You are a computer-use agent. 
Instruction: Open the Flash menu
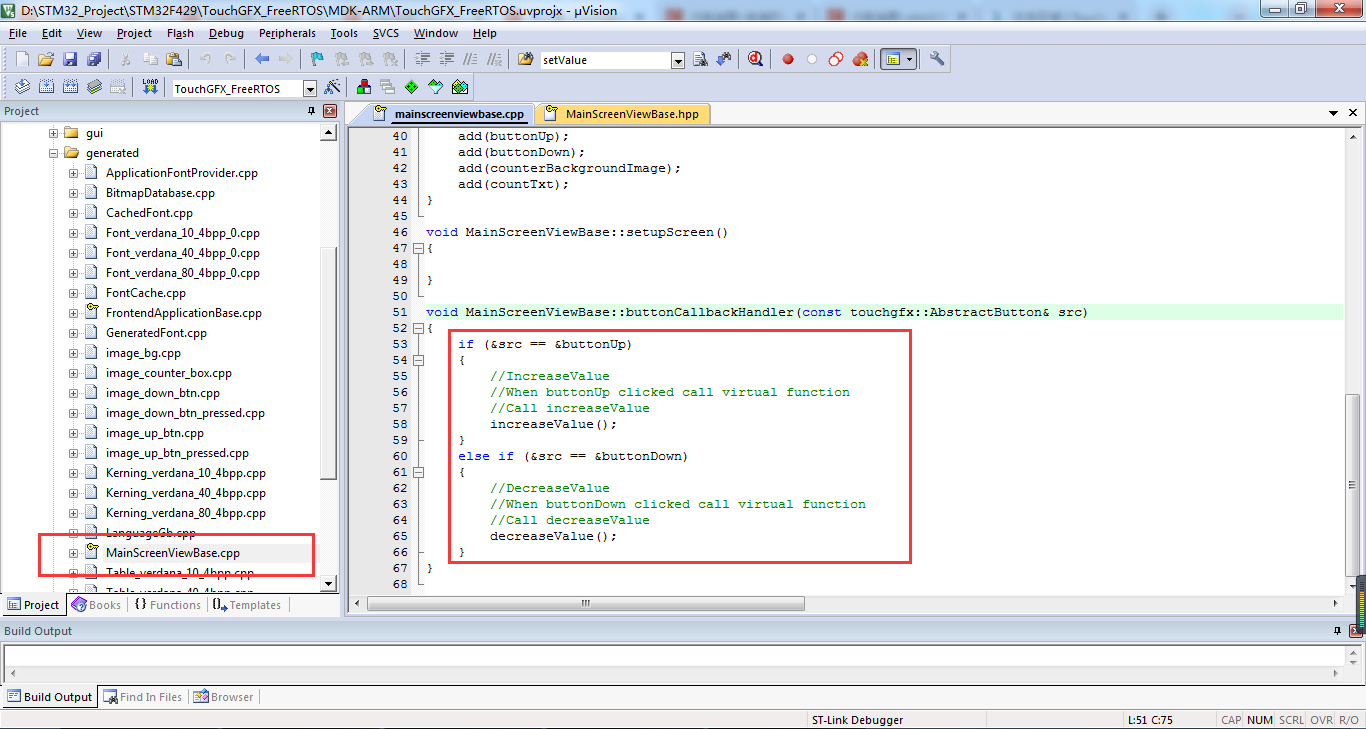click(x=180, y=33)
